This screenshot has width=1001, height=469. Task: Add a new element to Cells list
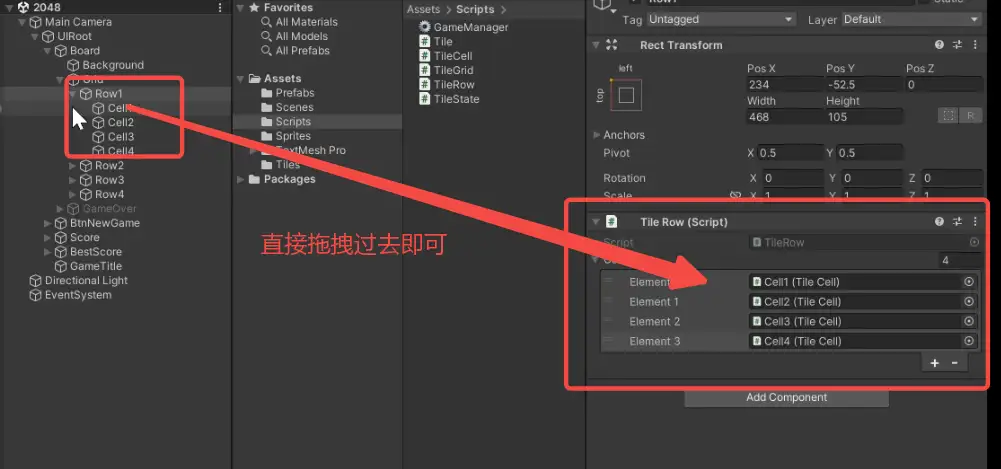(x=935, y=363)
